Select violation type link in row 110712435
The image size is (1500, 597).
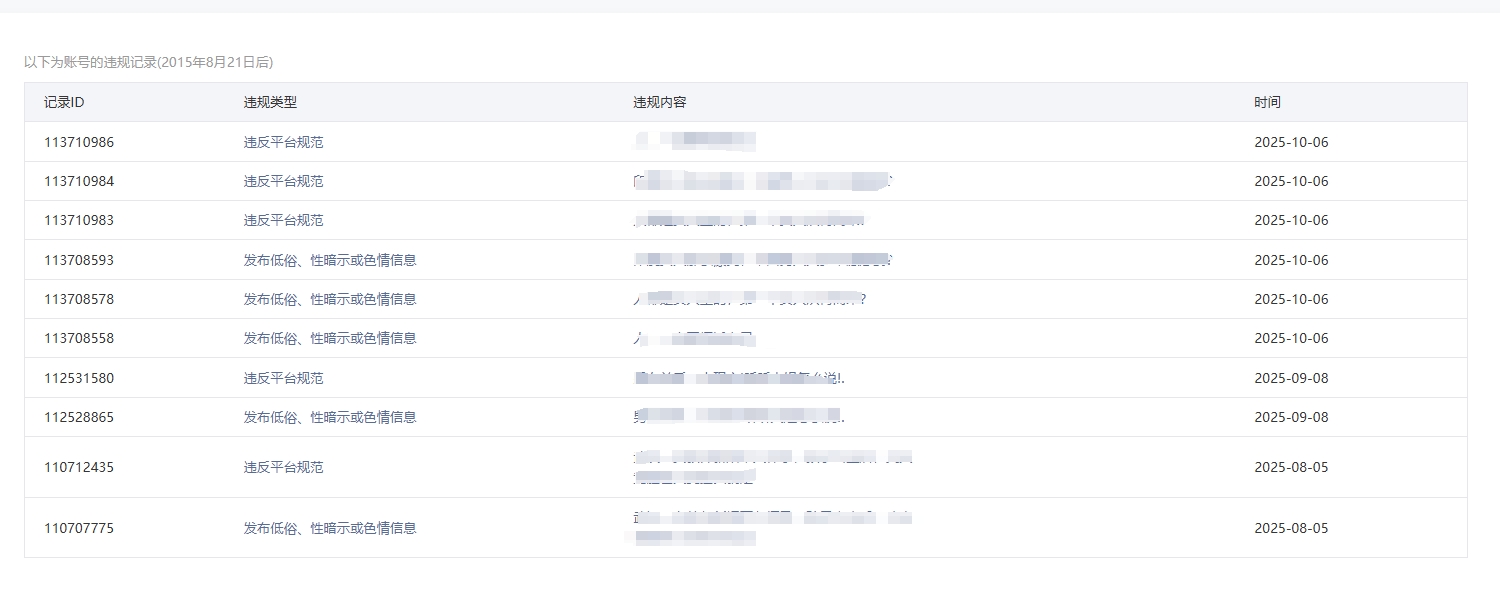(283, 467)
